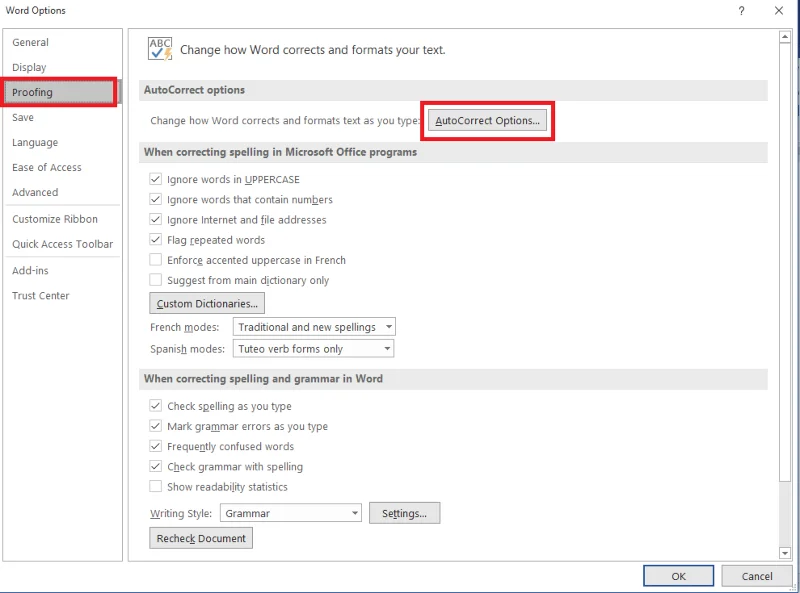Switch to the Advanced category

coord(35,192)
